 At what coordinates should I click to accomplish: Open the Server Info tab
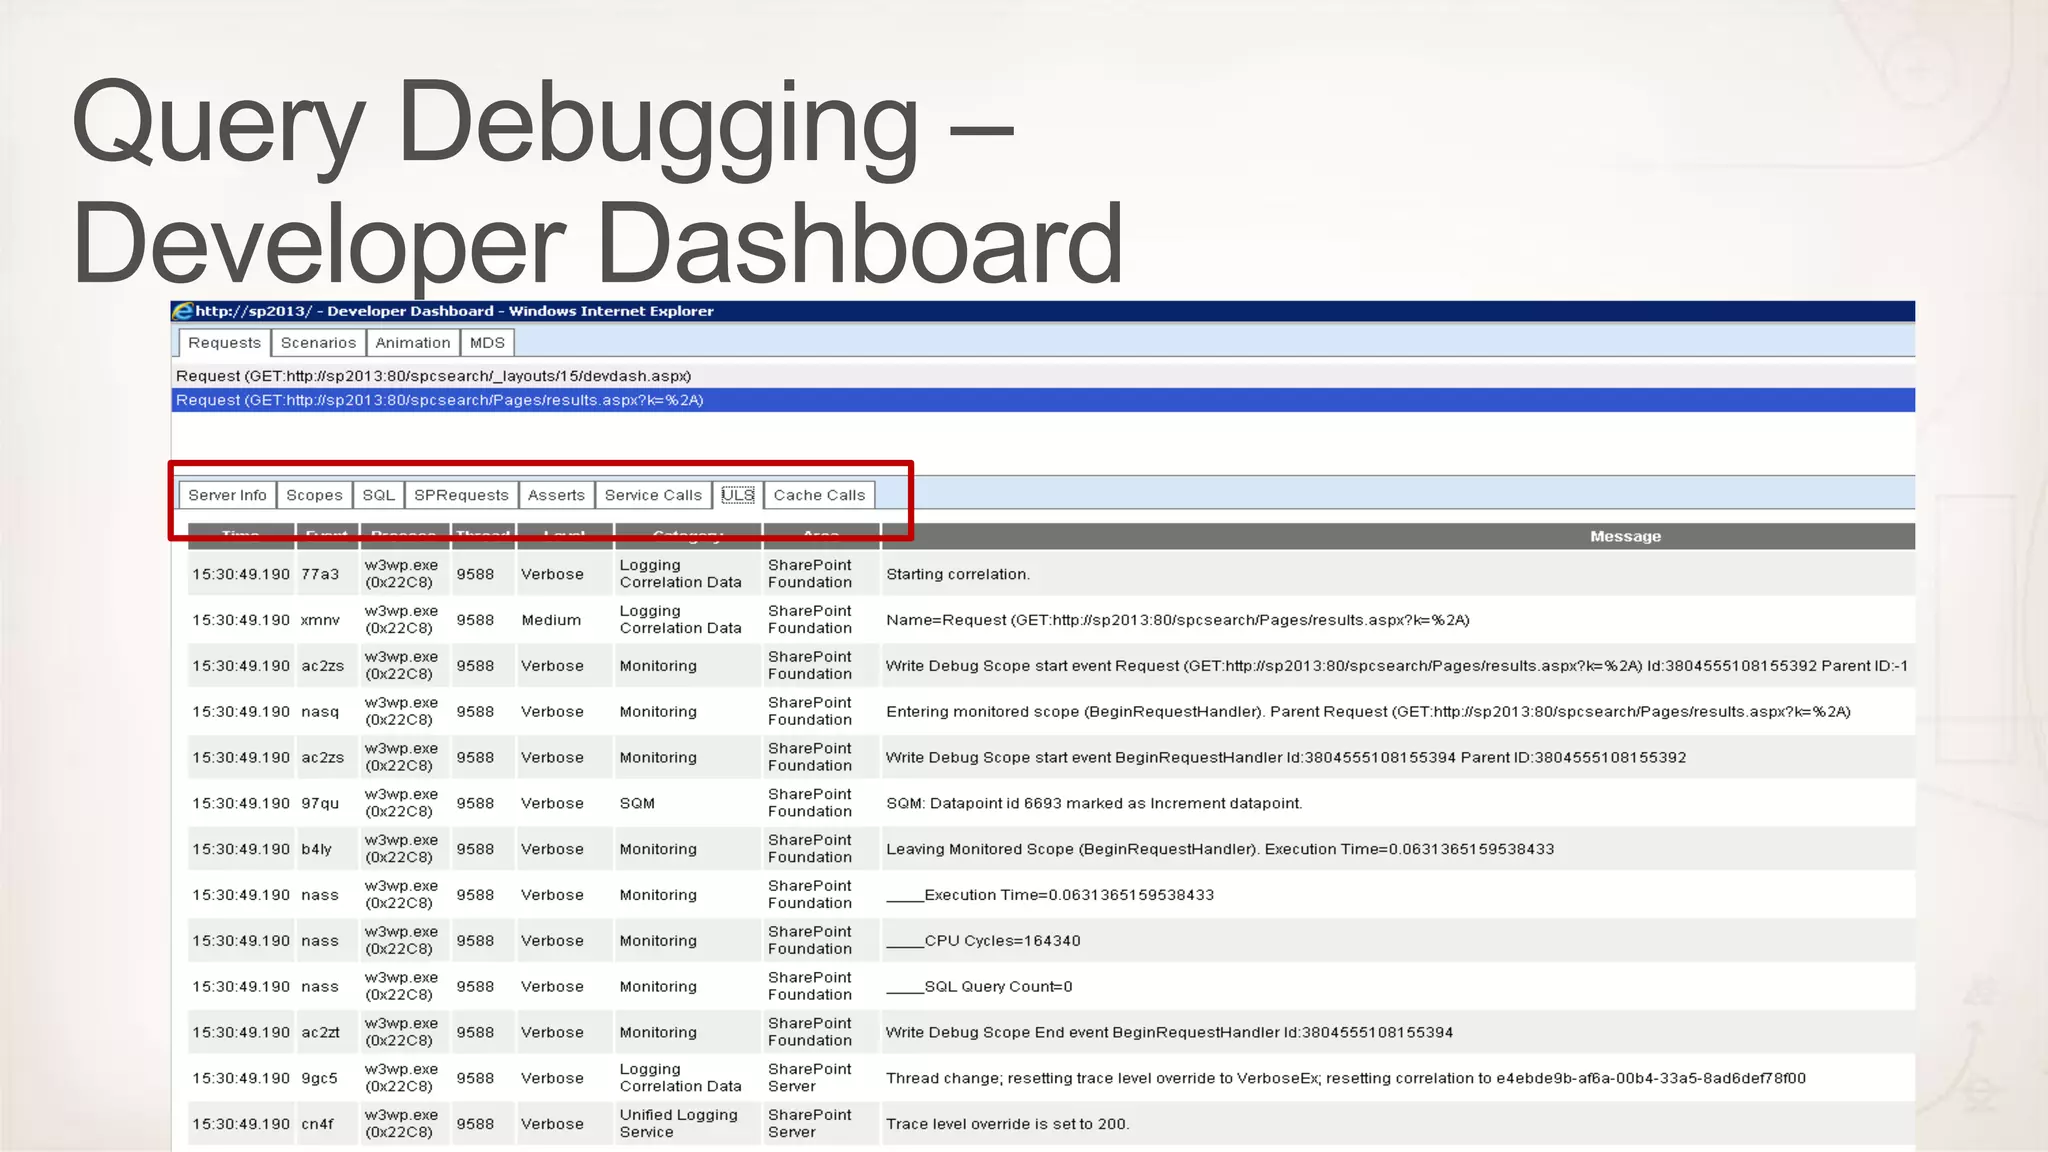coord(227,495)
